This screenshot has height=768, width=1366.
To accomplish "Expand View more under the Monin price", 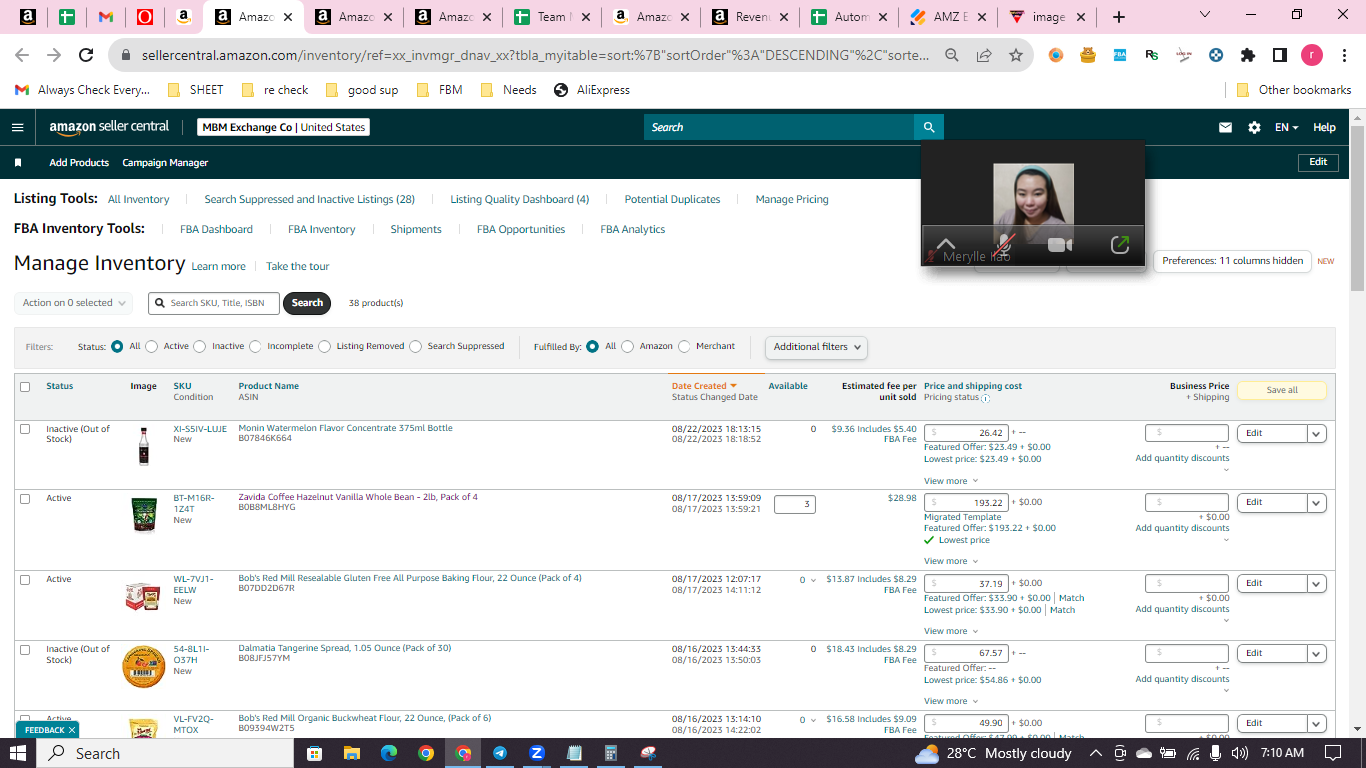I will (x=951, y=481).
